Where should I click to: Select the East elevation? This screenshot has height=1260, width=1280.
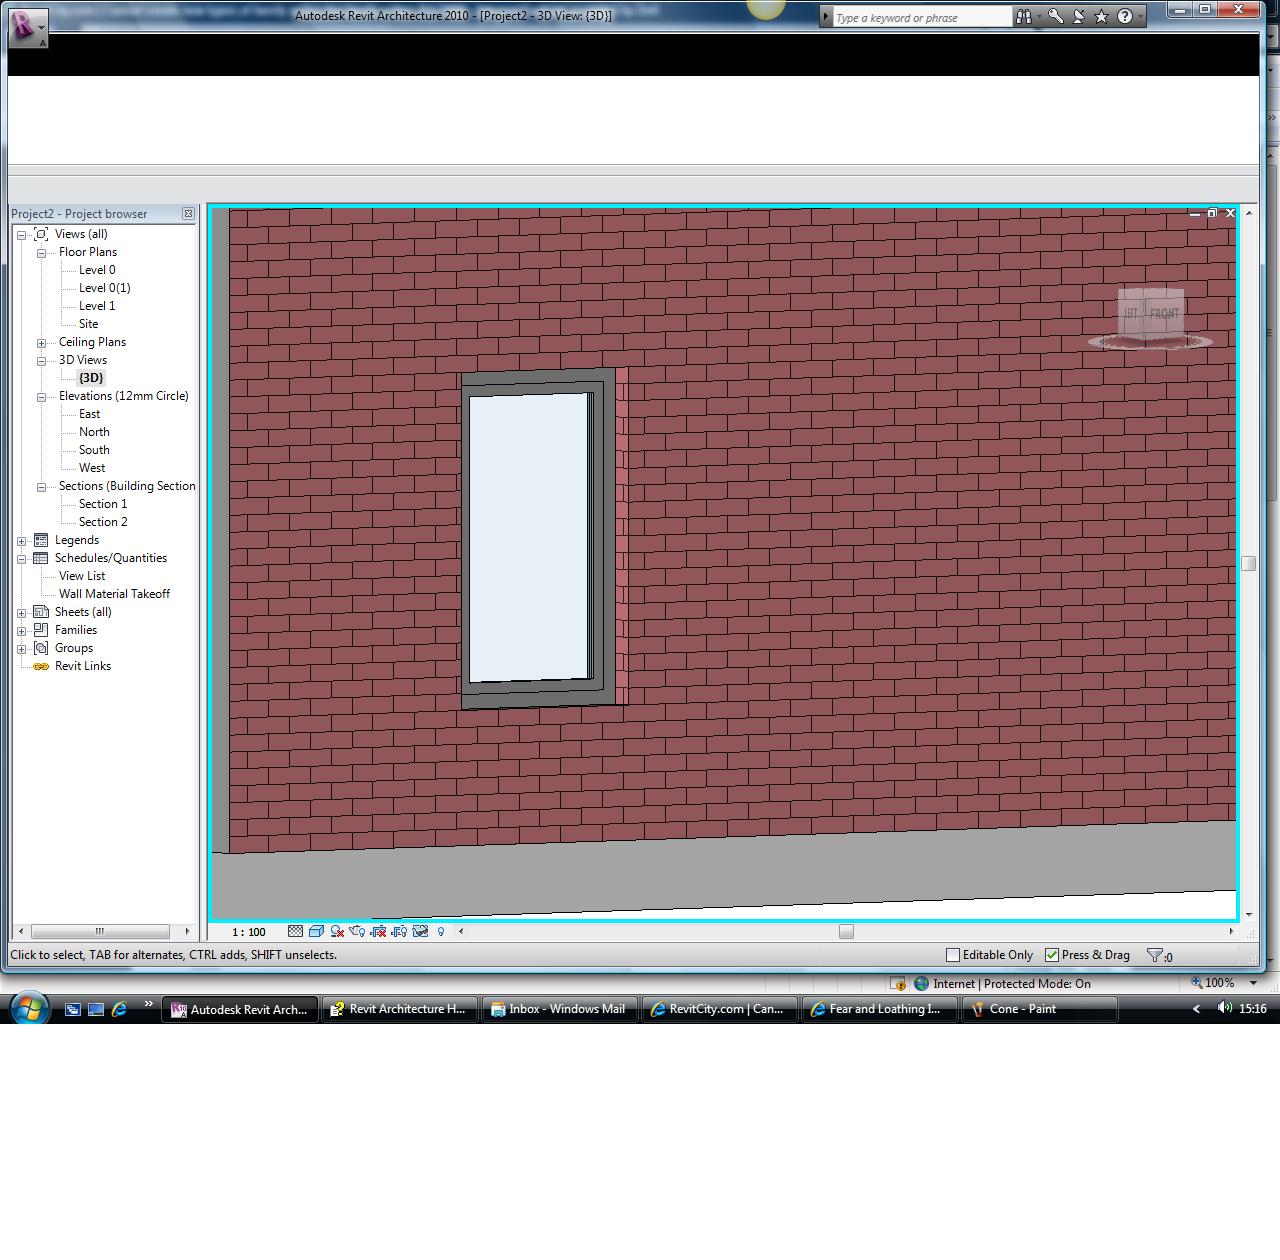[90, 414]
